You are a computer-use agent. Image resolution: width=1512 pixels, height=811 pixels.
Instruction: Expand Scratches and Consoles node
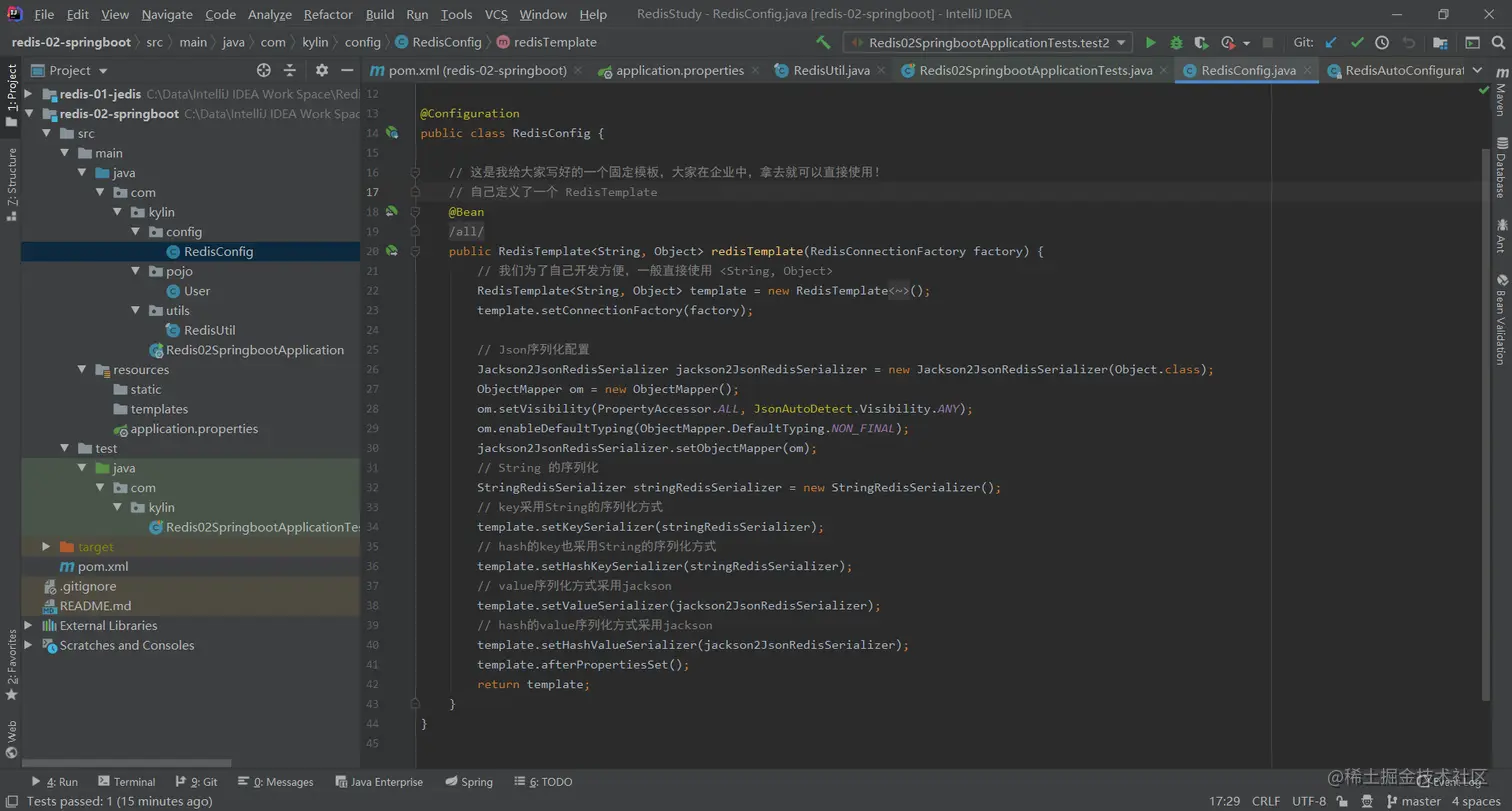28,645
